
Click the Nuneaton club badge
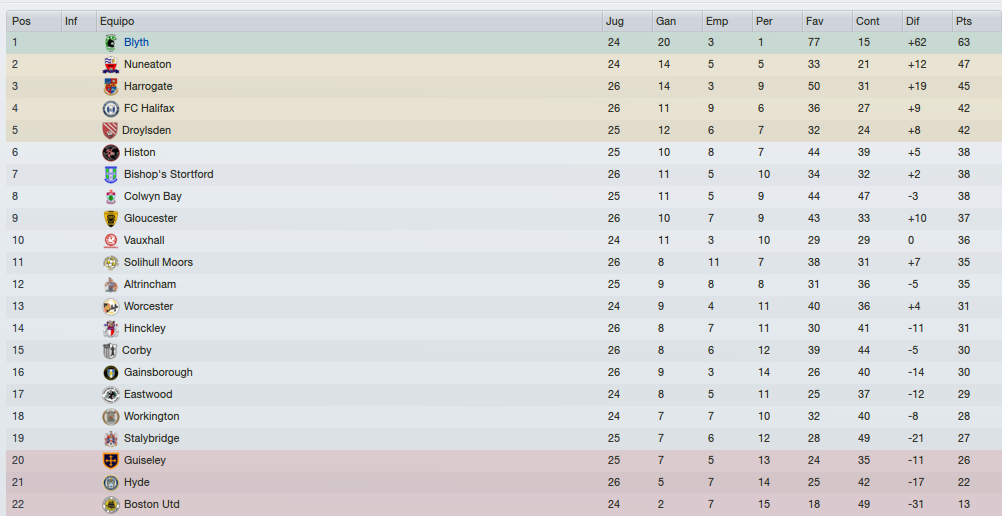111,65
